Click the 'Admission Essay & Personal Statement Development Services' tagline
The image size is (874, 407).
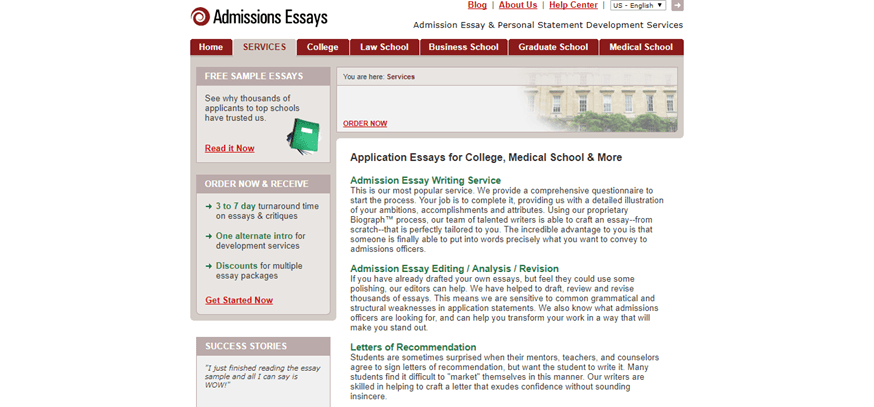click(x=548, y=25)
